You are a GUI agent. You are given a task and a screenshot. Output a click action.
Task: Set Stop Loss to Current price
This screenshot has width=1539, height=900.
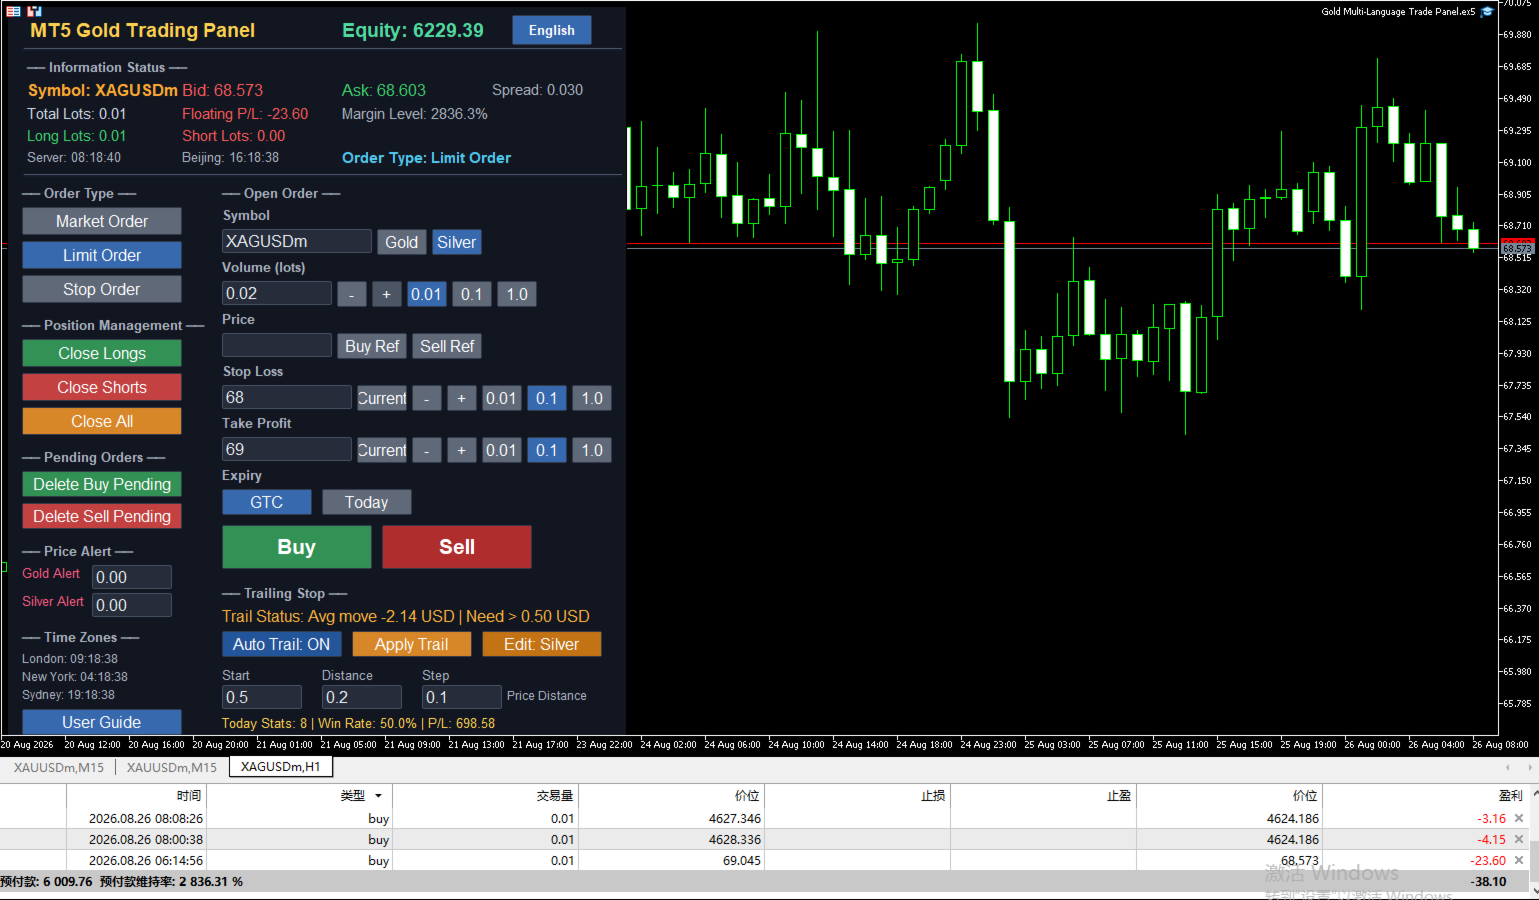382,398
